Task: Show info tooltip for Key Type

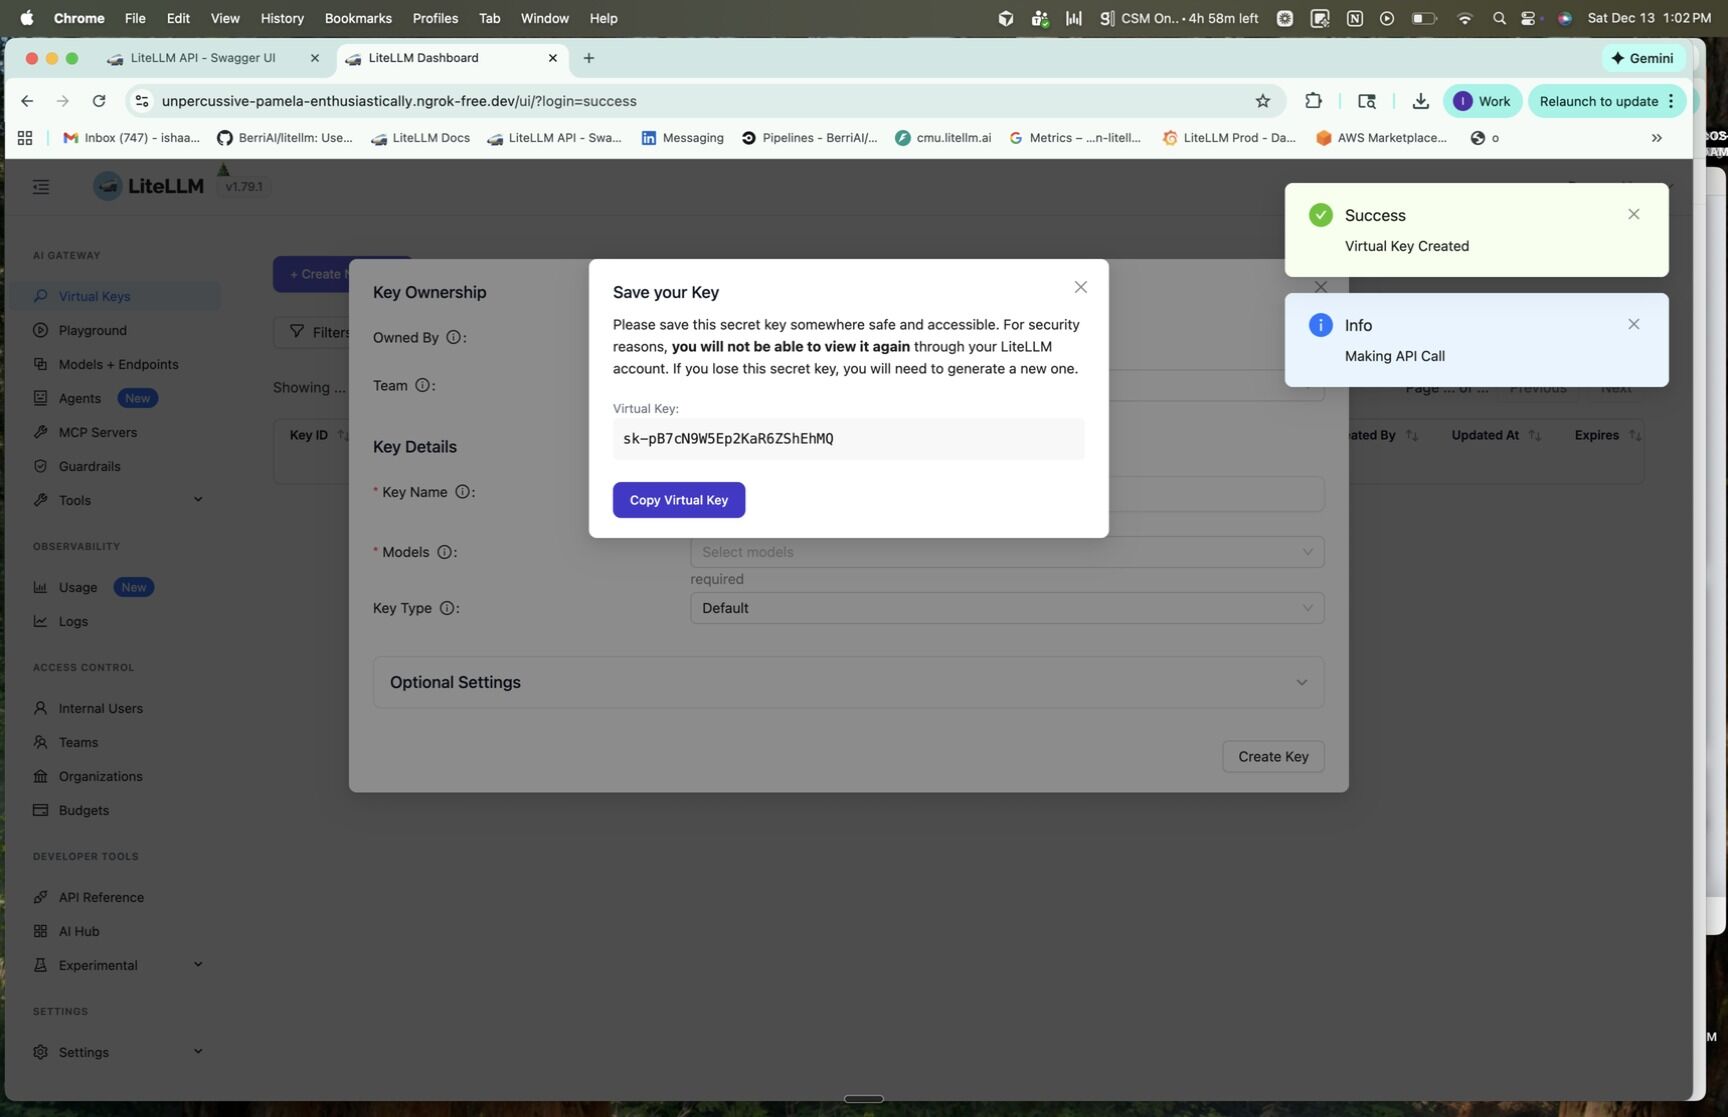Action: [447, 608]
